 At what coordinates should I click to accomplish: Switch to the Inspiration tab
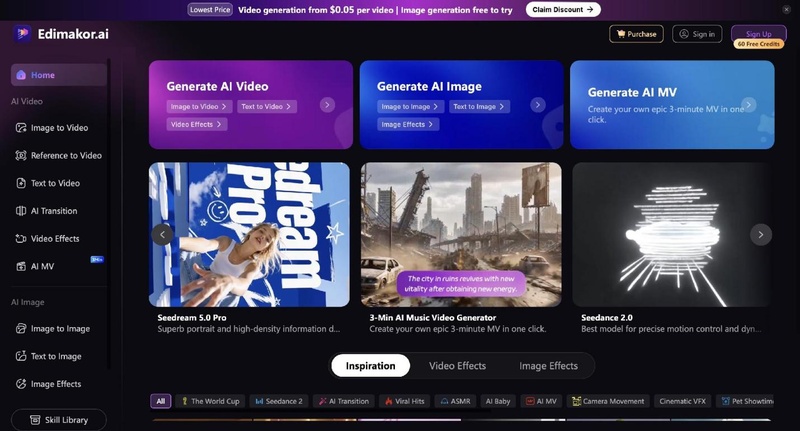370,366
